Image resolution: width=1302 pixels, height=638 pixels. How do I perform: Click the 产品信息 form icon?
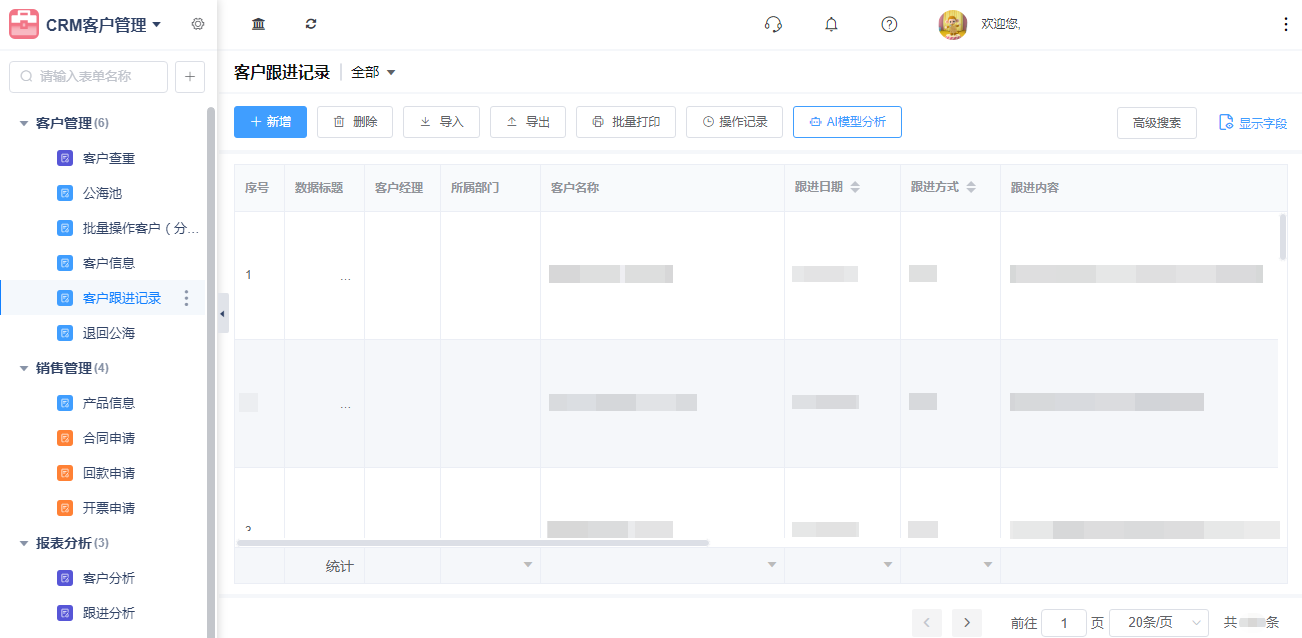(x=65, y=403)
